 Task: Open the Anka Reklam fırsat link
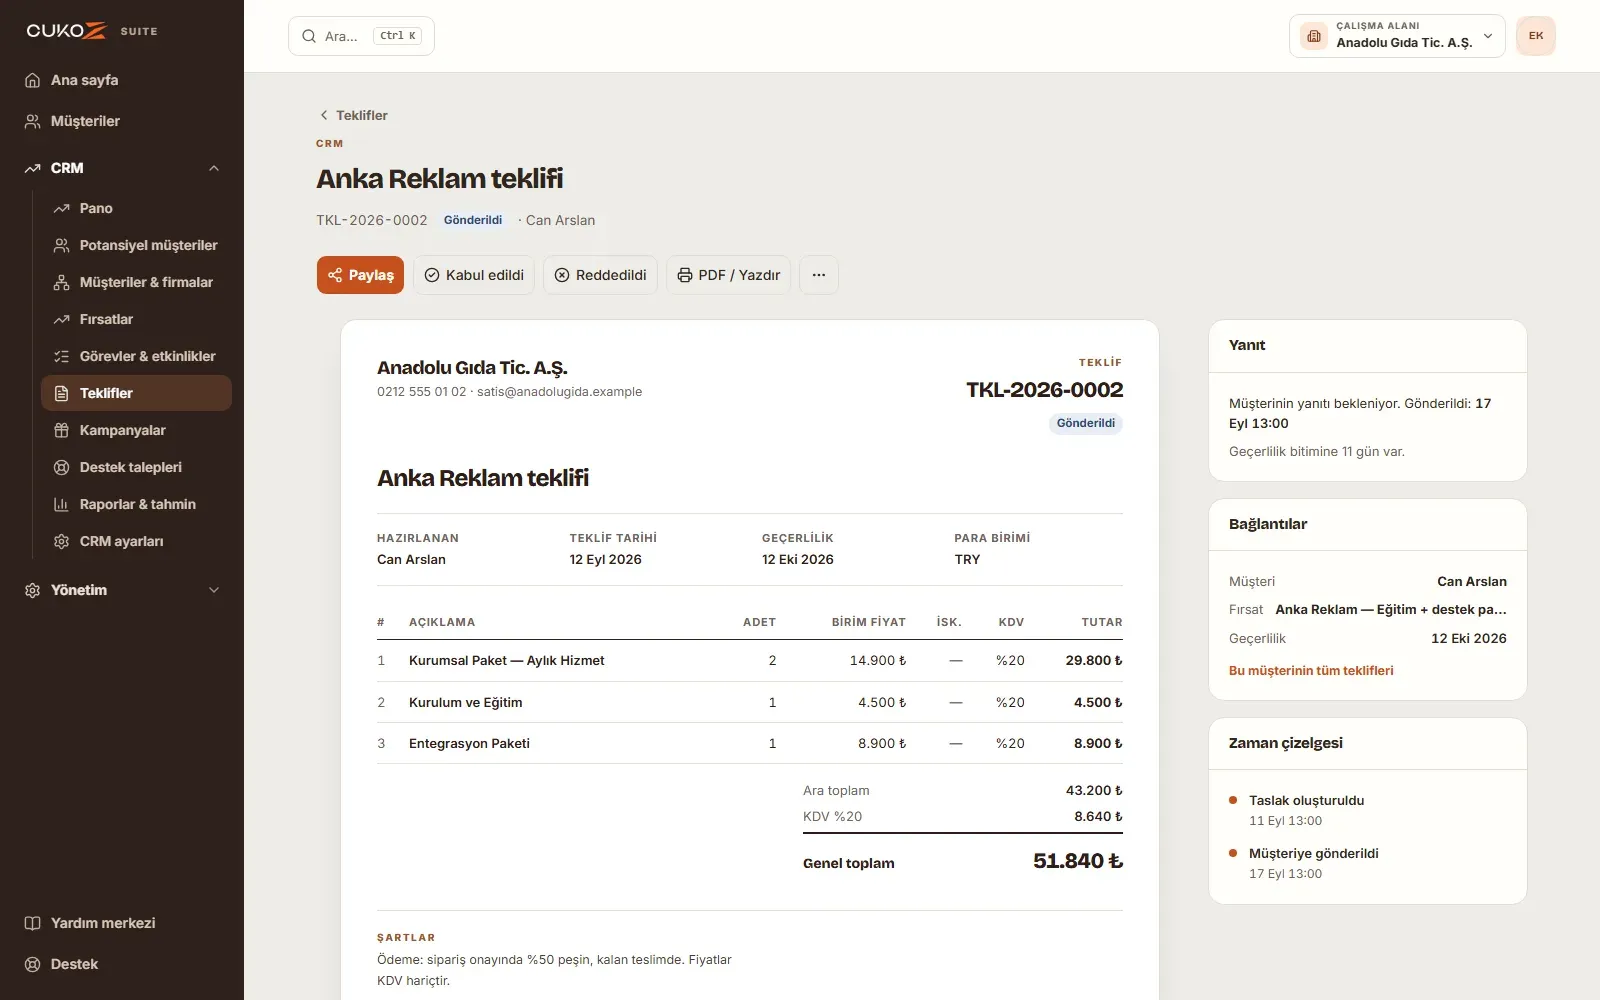click(x=1391, y=609)
